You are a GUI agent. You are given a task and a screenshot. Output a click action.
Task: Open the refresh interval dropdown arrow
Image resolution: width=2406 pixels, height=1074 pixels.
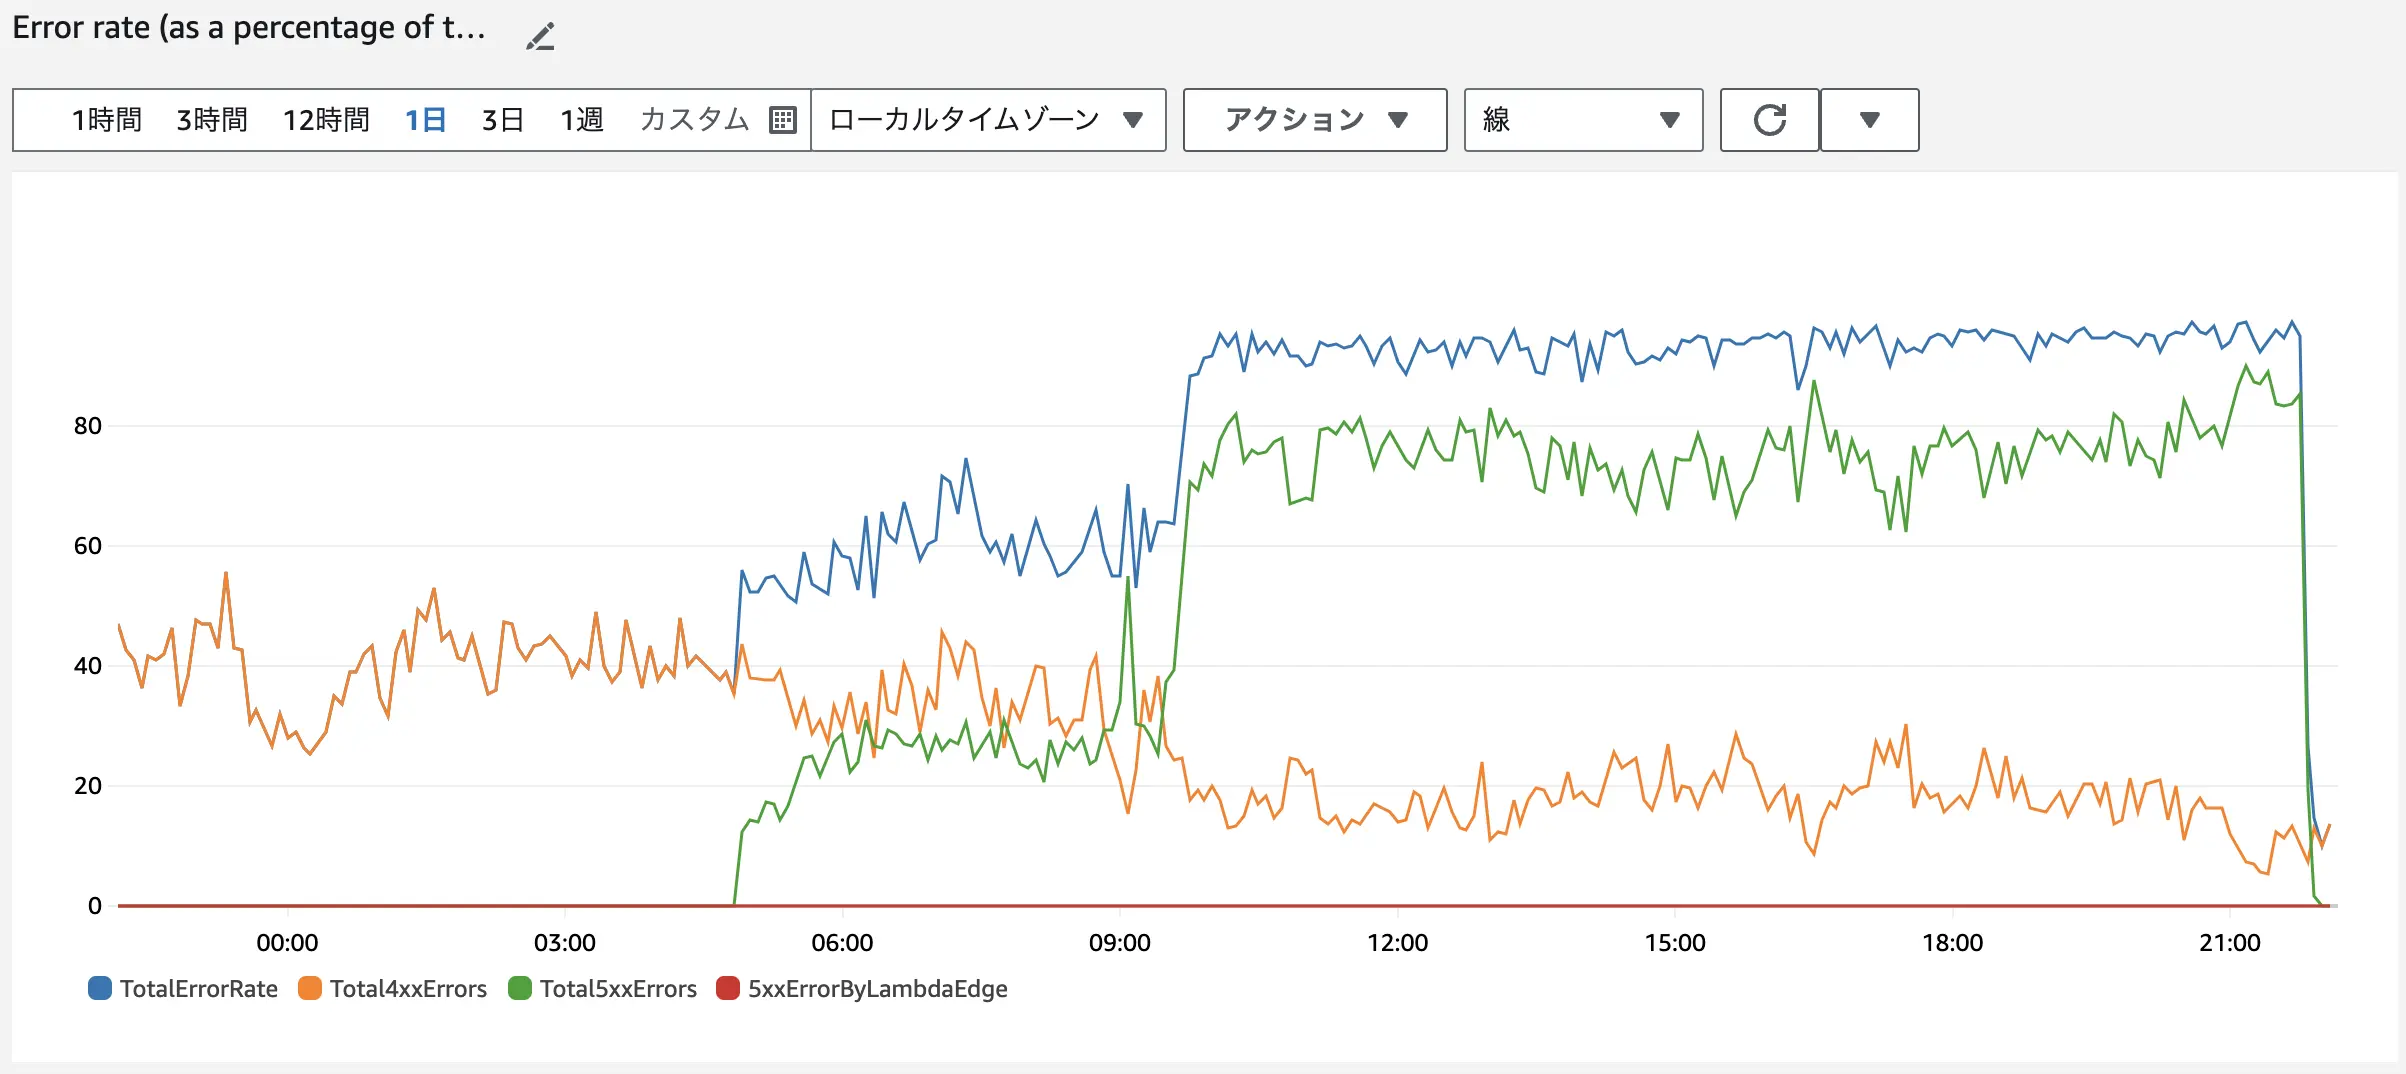point(1869,120)
